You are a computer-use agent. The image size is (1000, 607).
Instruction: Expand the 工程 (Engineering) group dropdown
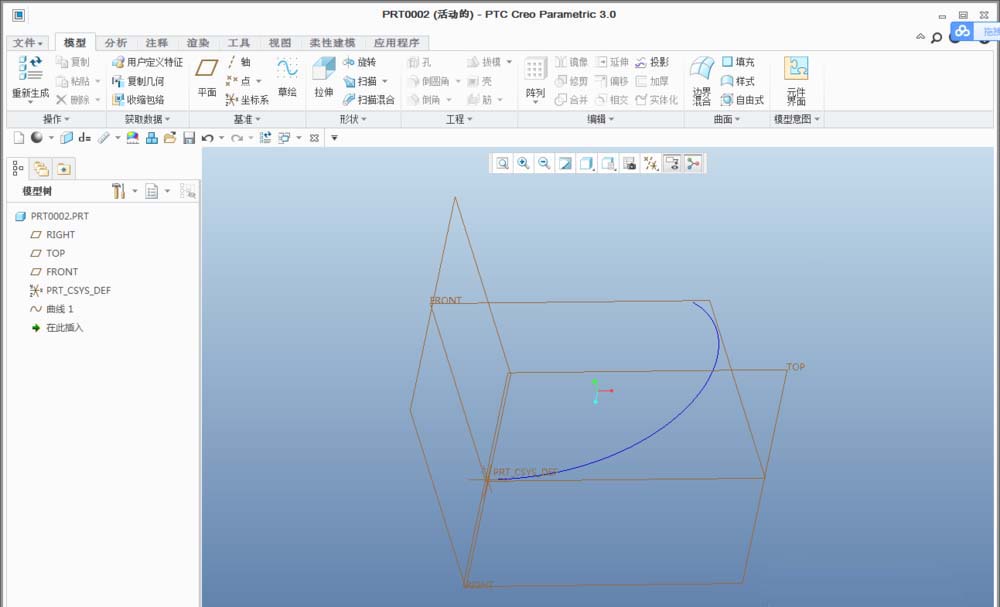[459, 119]
